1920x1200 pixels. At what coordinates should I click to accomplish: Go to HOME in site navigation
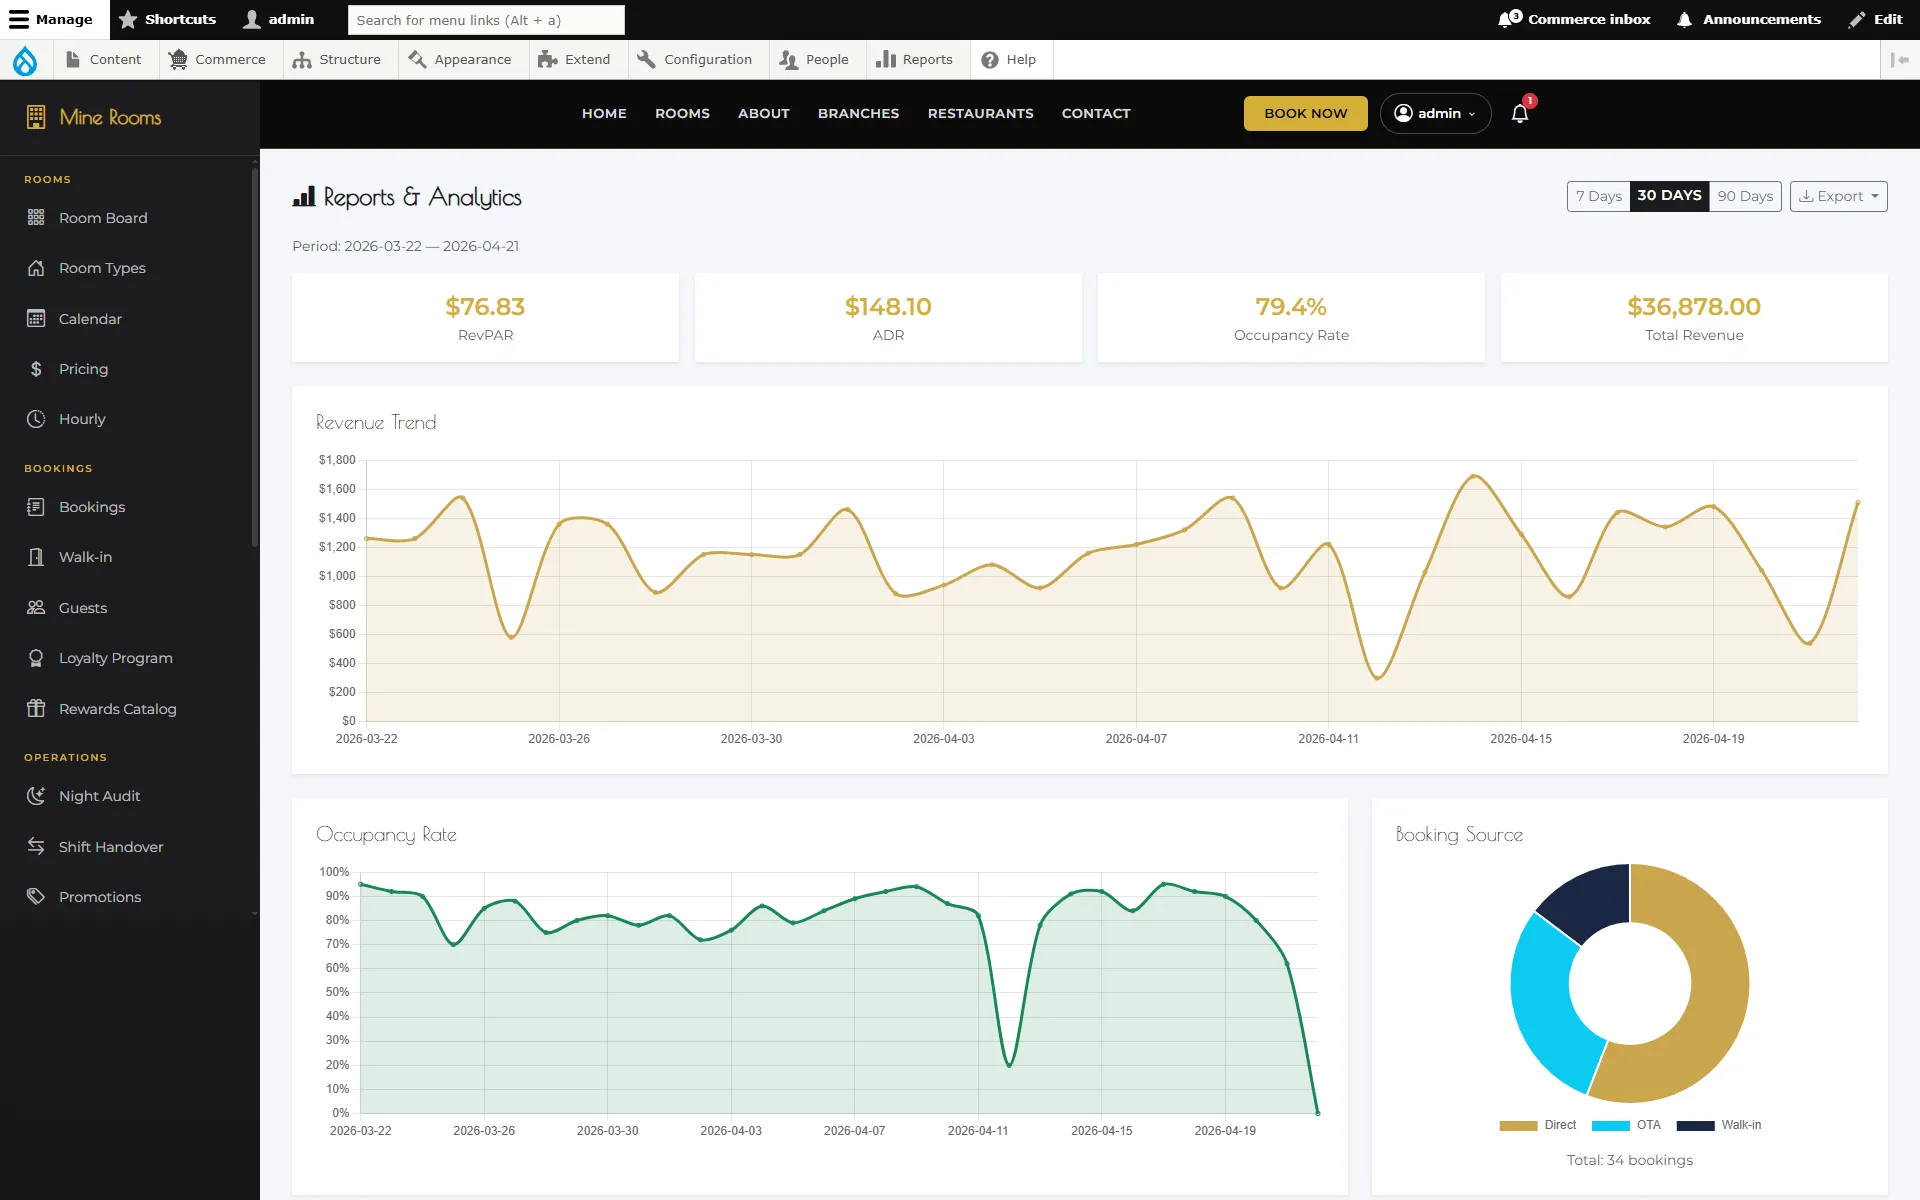(x=604, y=113)
